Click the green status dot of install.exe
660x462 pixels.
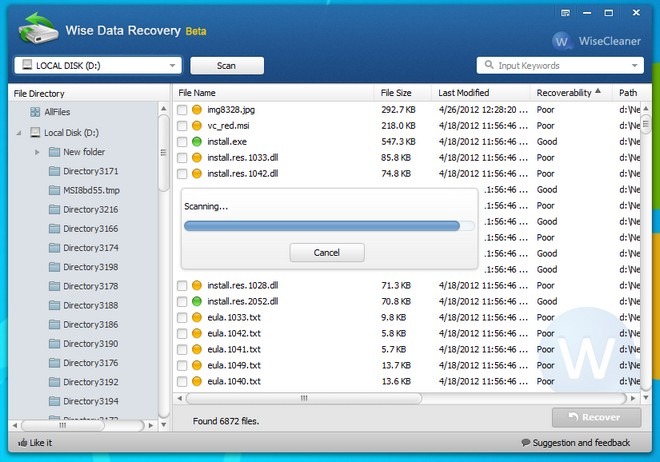197,142
